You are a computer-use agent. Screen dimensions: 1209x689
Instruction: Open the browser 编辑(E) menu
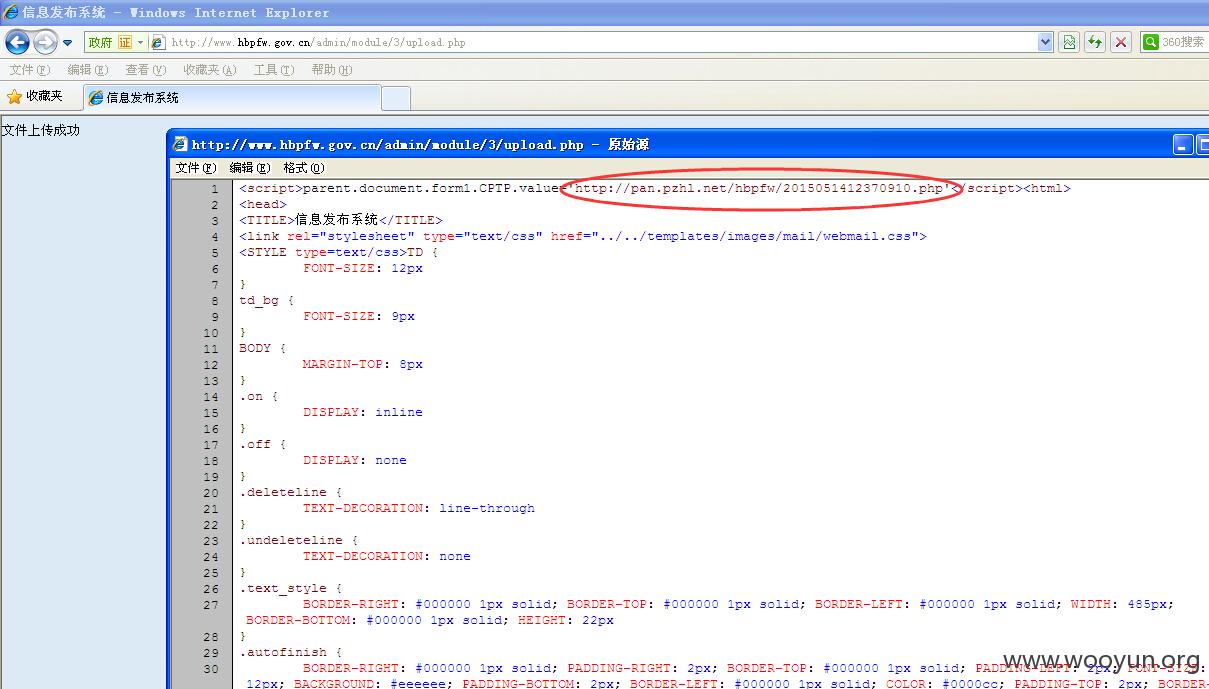pyautogui.click(x=87, y=70)
